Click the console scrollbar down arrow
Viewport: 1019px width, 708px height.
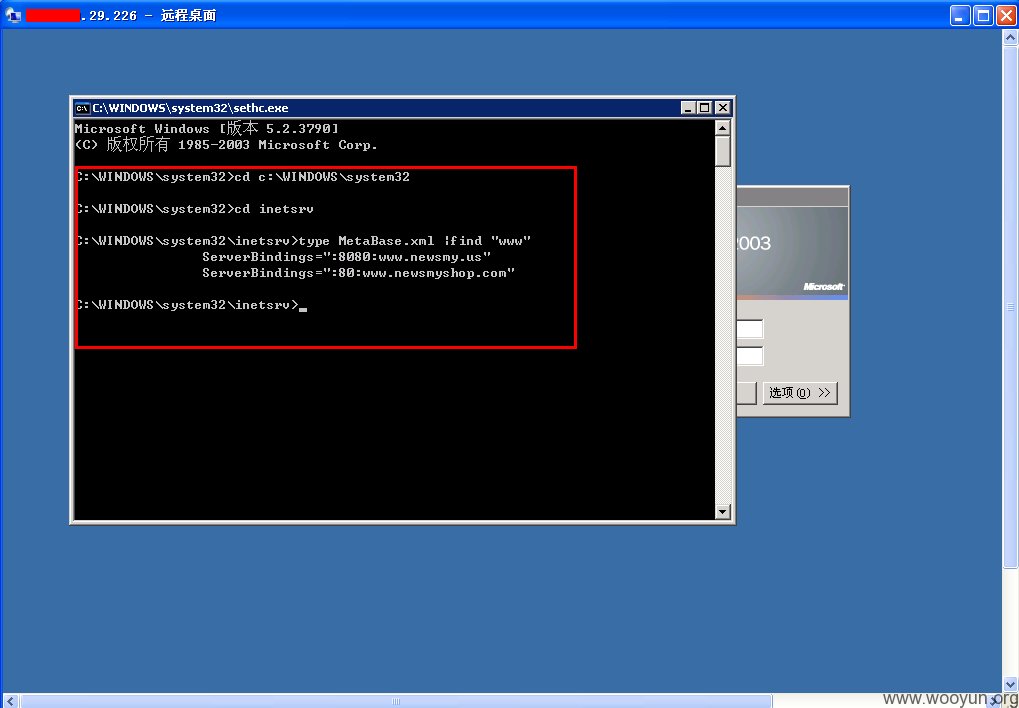coord(723,512)
